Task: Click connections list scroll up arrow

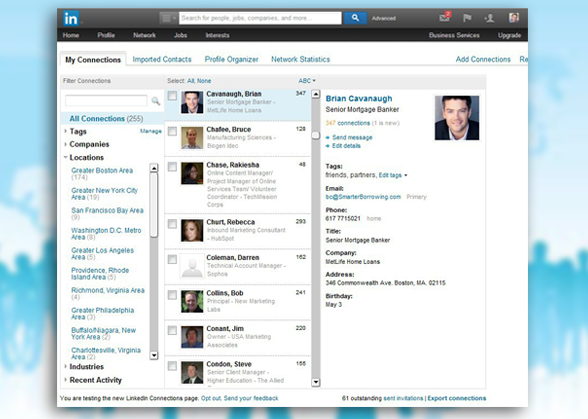Action: pos(316,94)
